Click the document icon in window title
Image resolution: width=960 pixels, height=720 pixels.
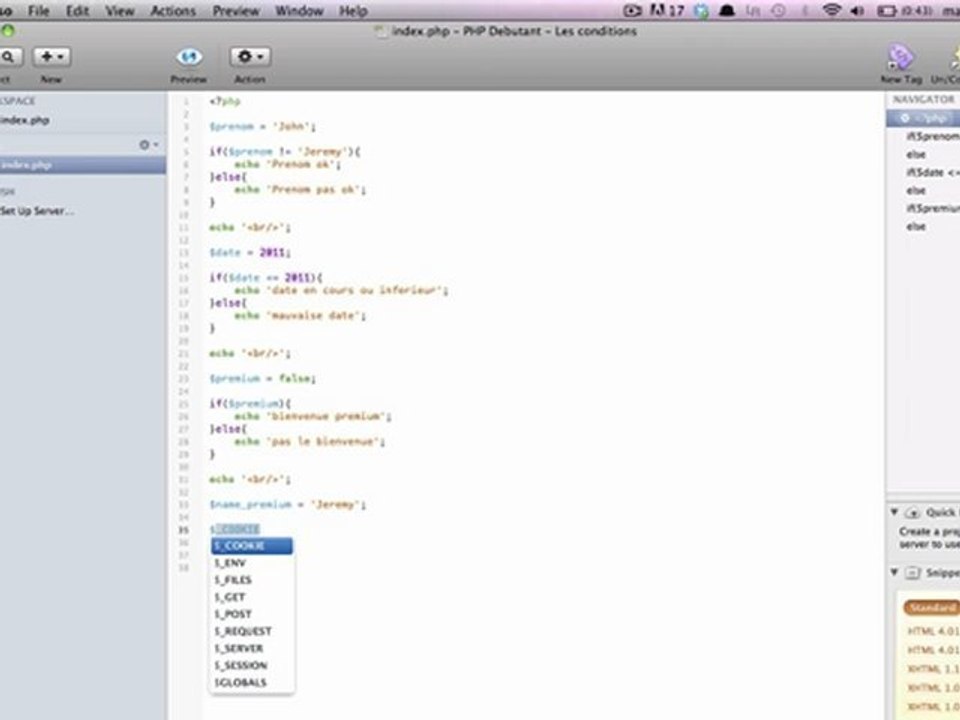[x=381, y=32]
